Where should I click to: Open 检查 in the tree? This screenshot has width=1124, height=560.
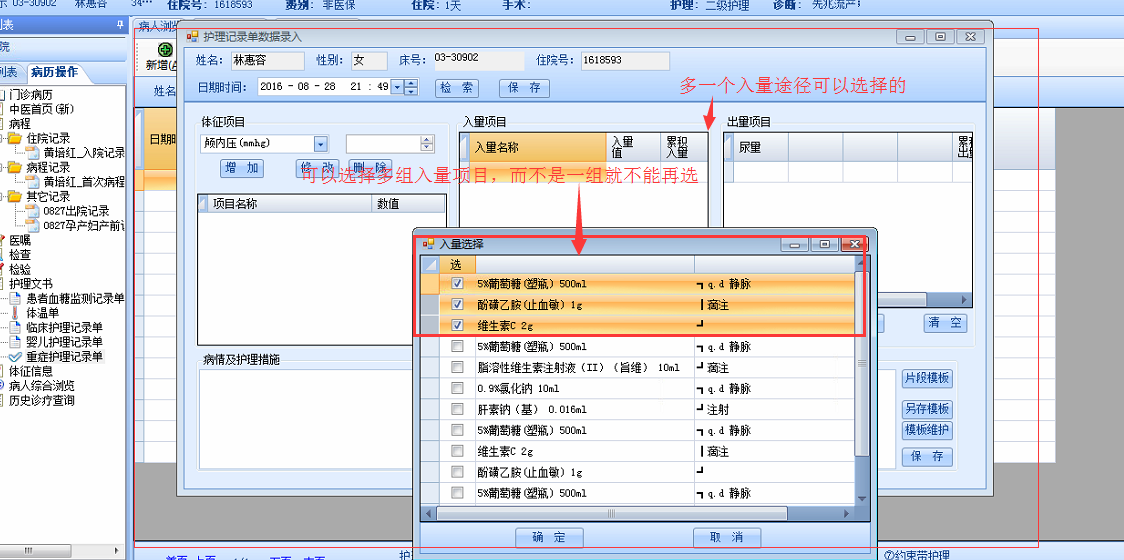pos(20,255)
